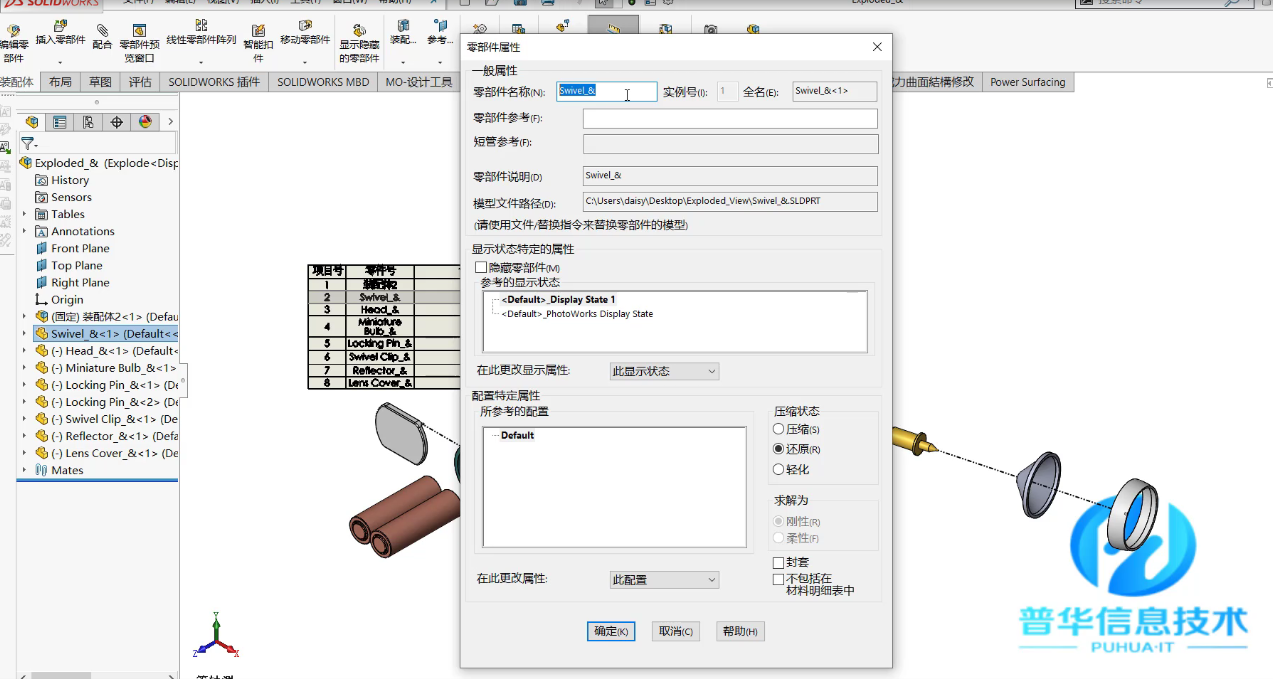Open Power Surfacing tab

[1028, 82]
